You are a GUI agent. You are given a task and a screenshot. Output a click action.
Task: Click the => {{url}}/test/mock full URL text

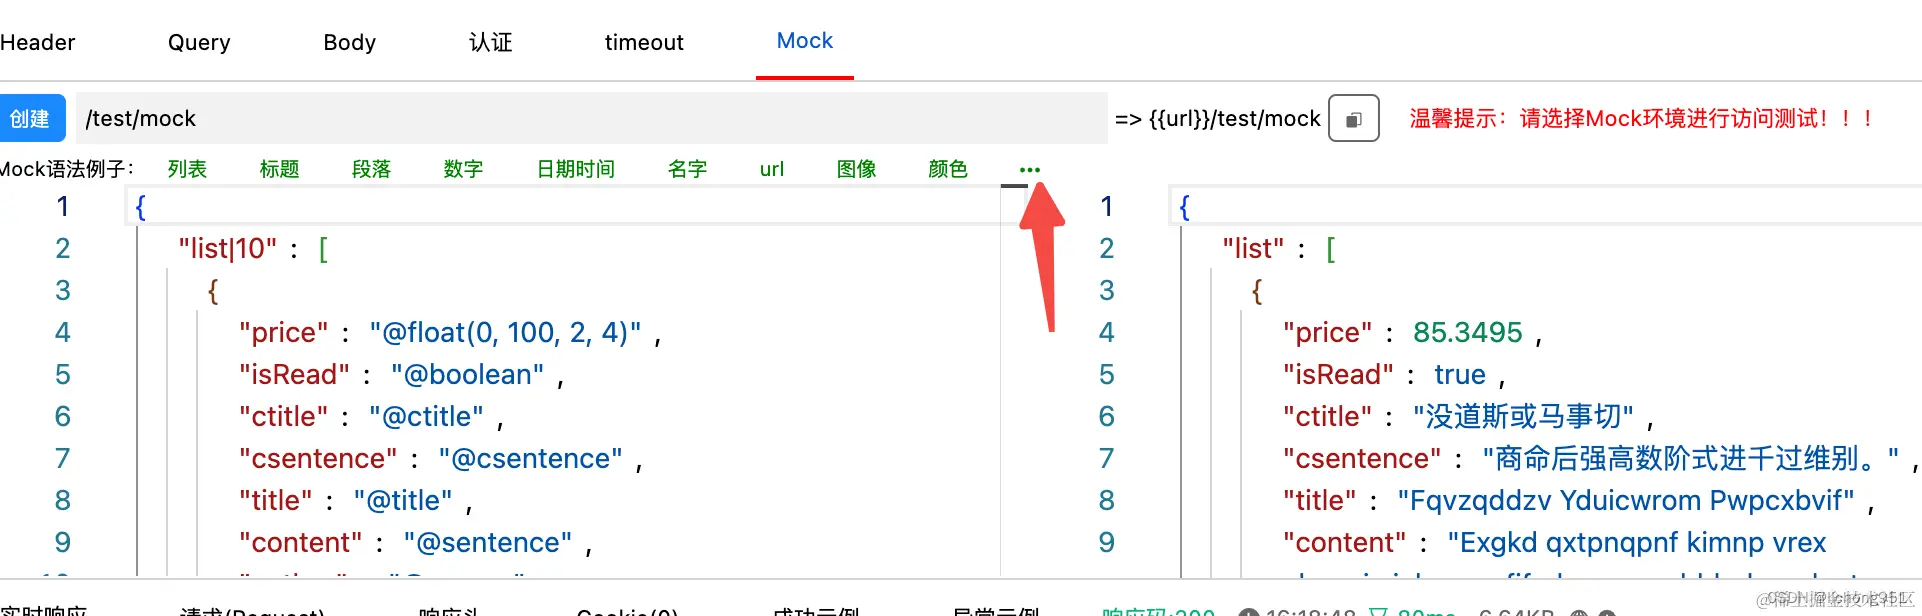tap(1218, 119)
